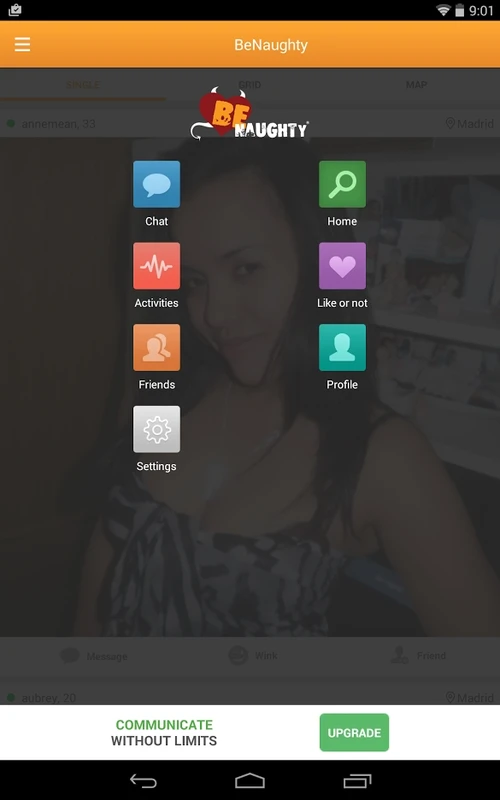Toggle the hamburger menu icon

click(22, 45)
